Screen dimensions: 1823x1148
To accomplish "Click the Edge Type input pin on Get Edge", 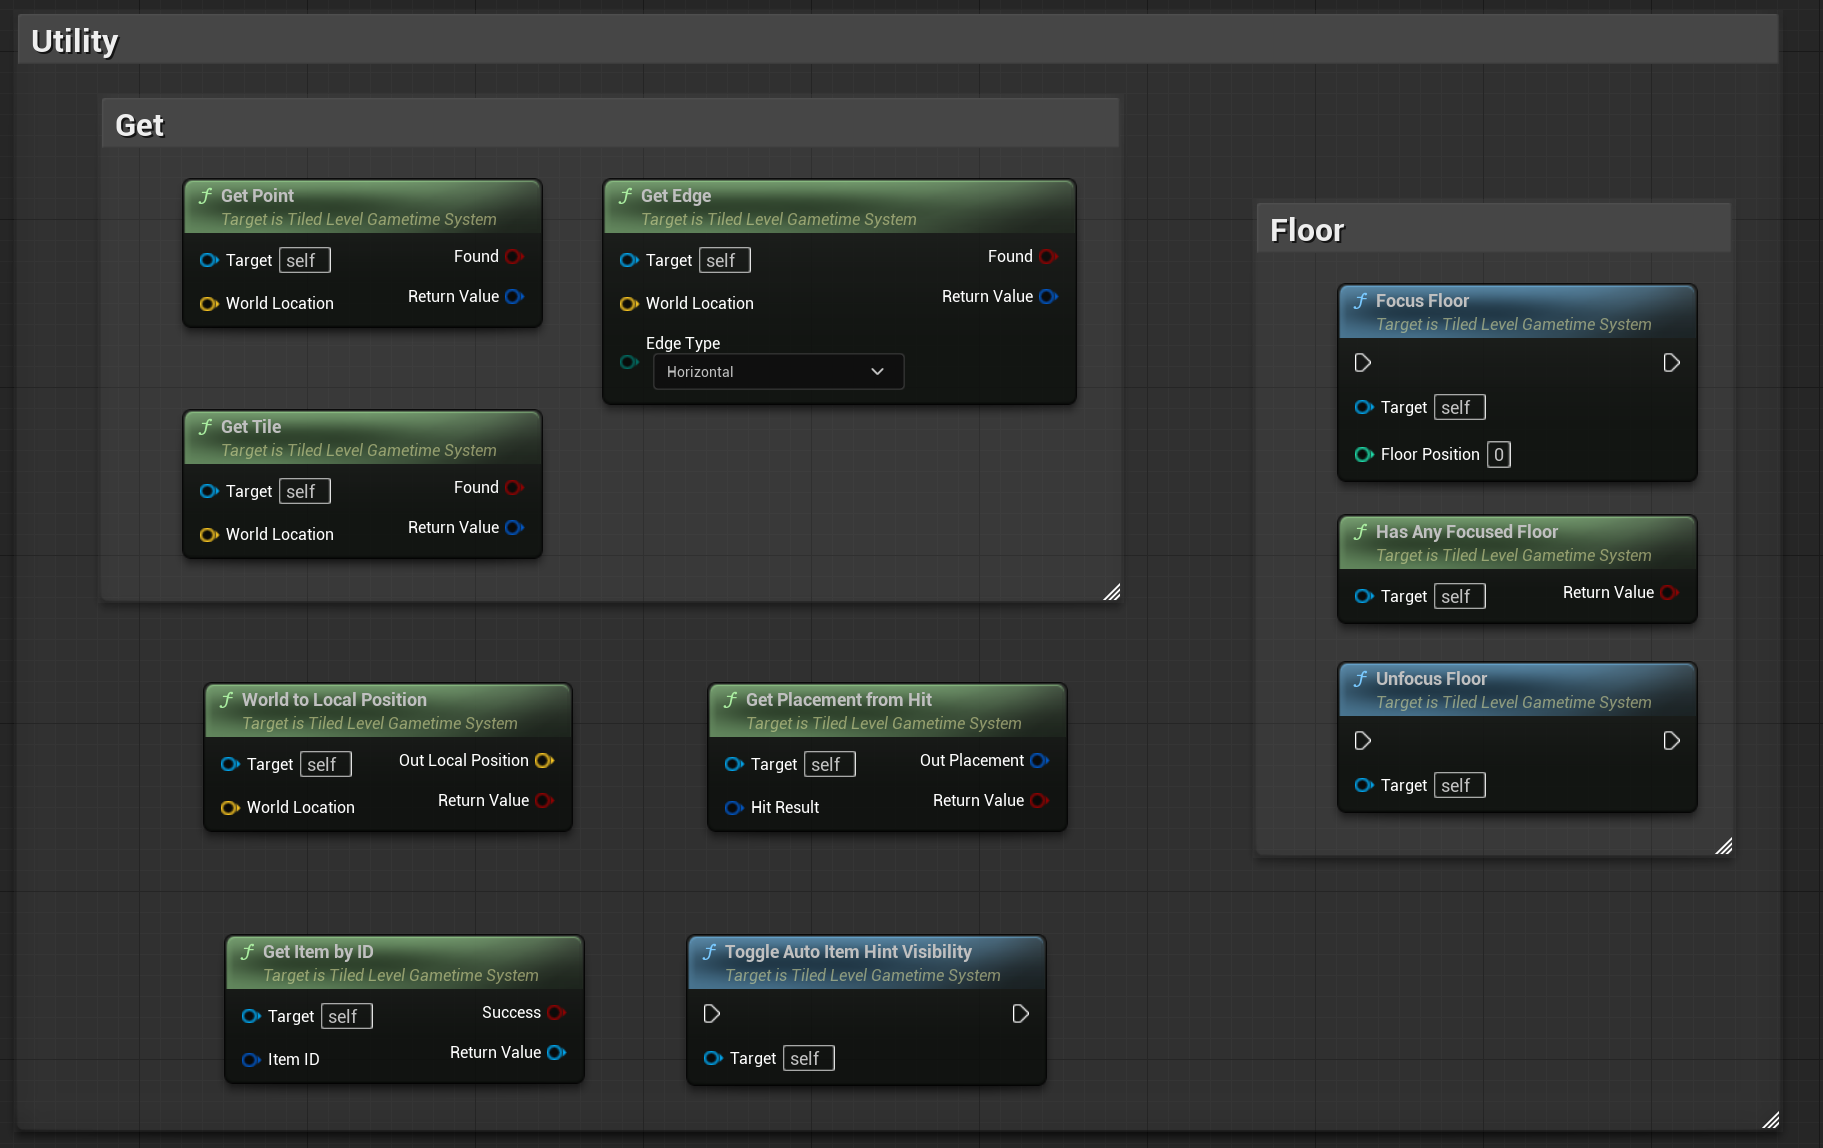I will [x=629, y=362].
